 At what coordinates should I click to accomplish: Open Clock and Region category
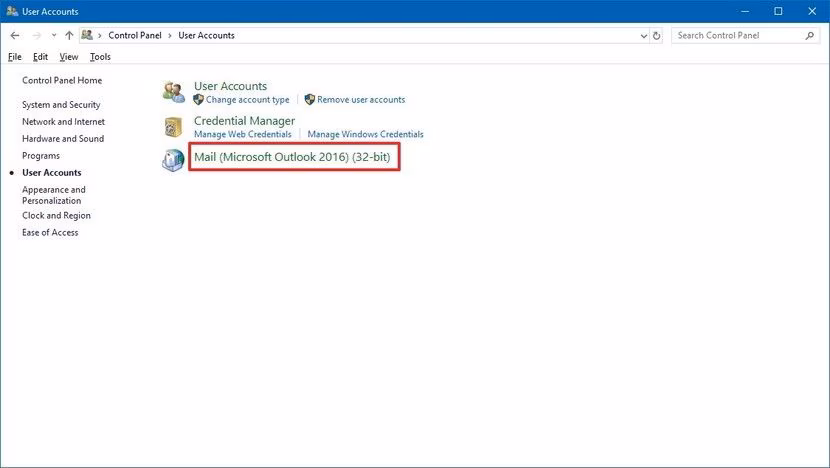tap(56, 215)
